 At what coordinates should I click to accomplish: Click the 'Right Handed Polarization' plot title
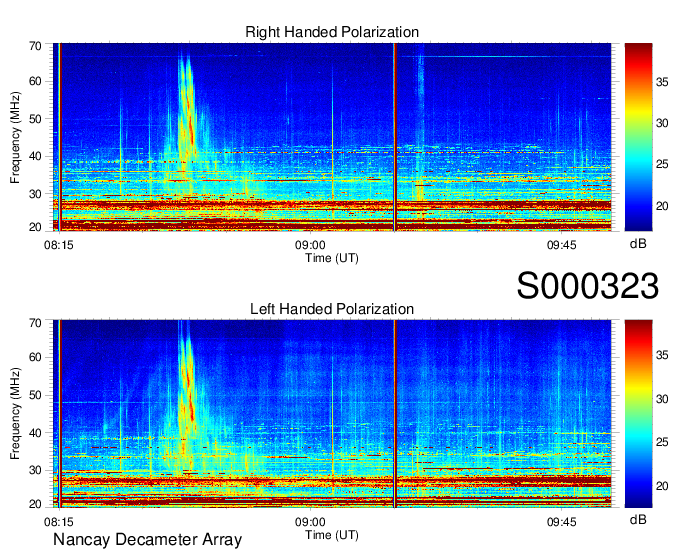tap(332, 32)
